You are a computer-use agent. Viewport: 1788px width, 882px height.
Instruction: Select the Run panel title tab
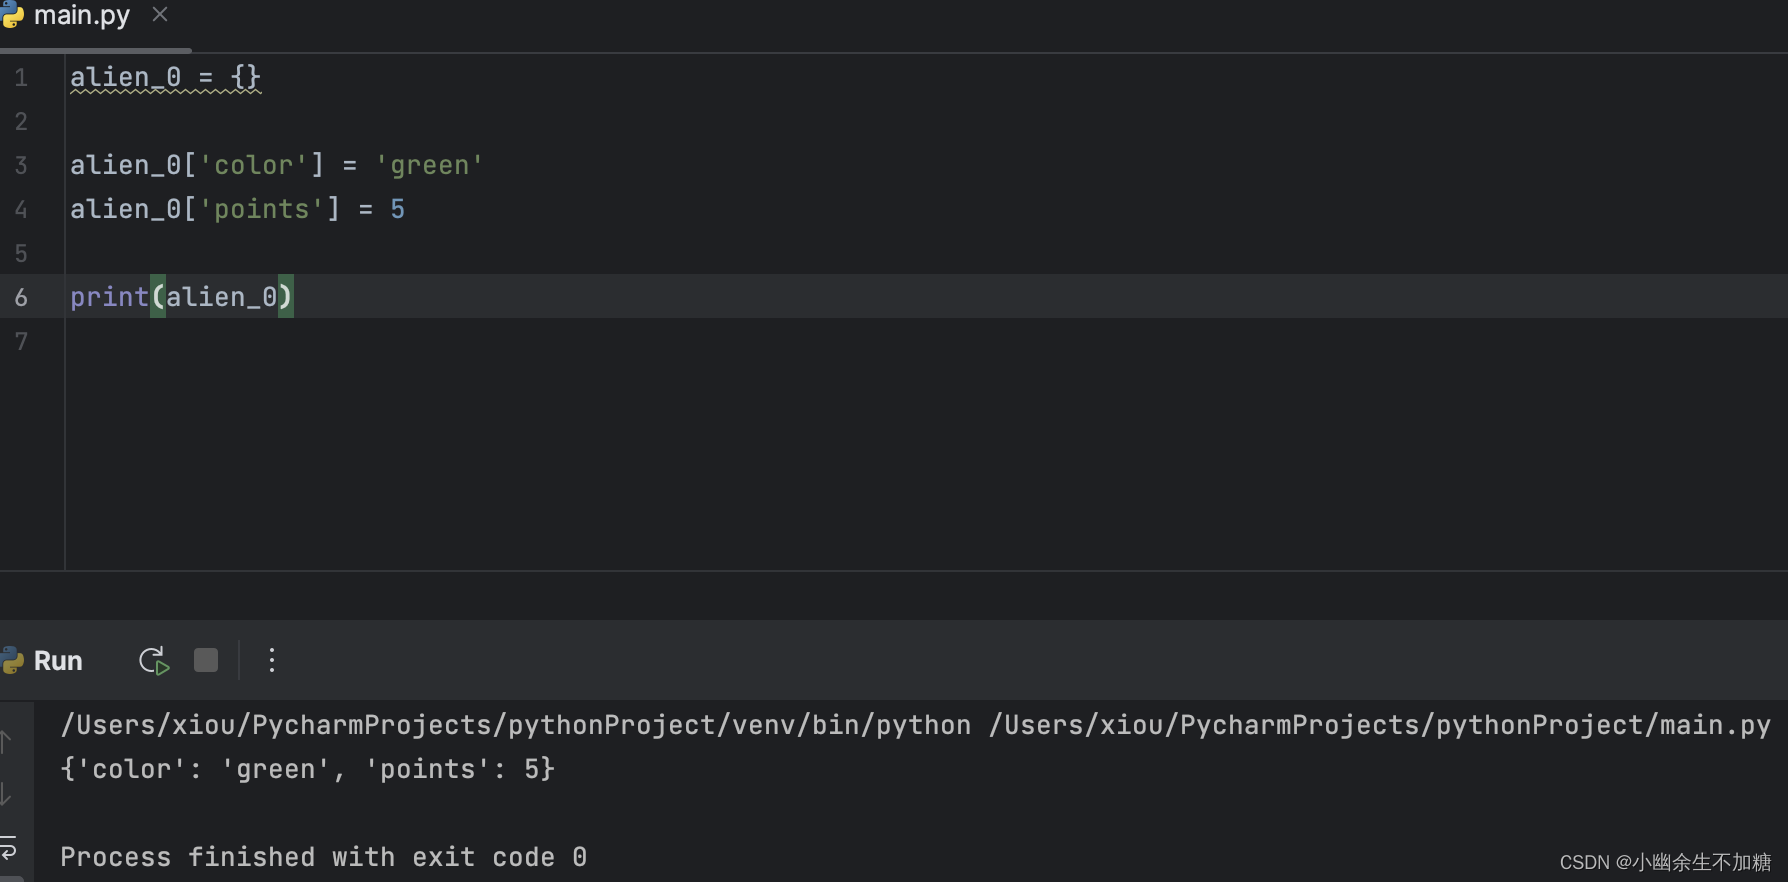tap(58, 661)
